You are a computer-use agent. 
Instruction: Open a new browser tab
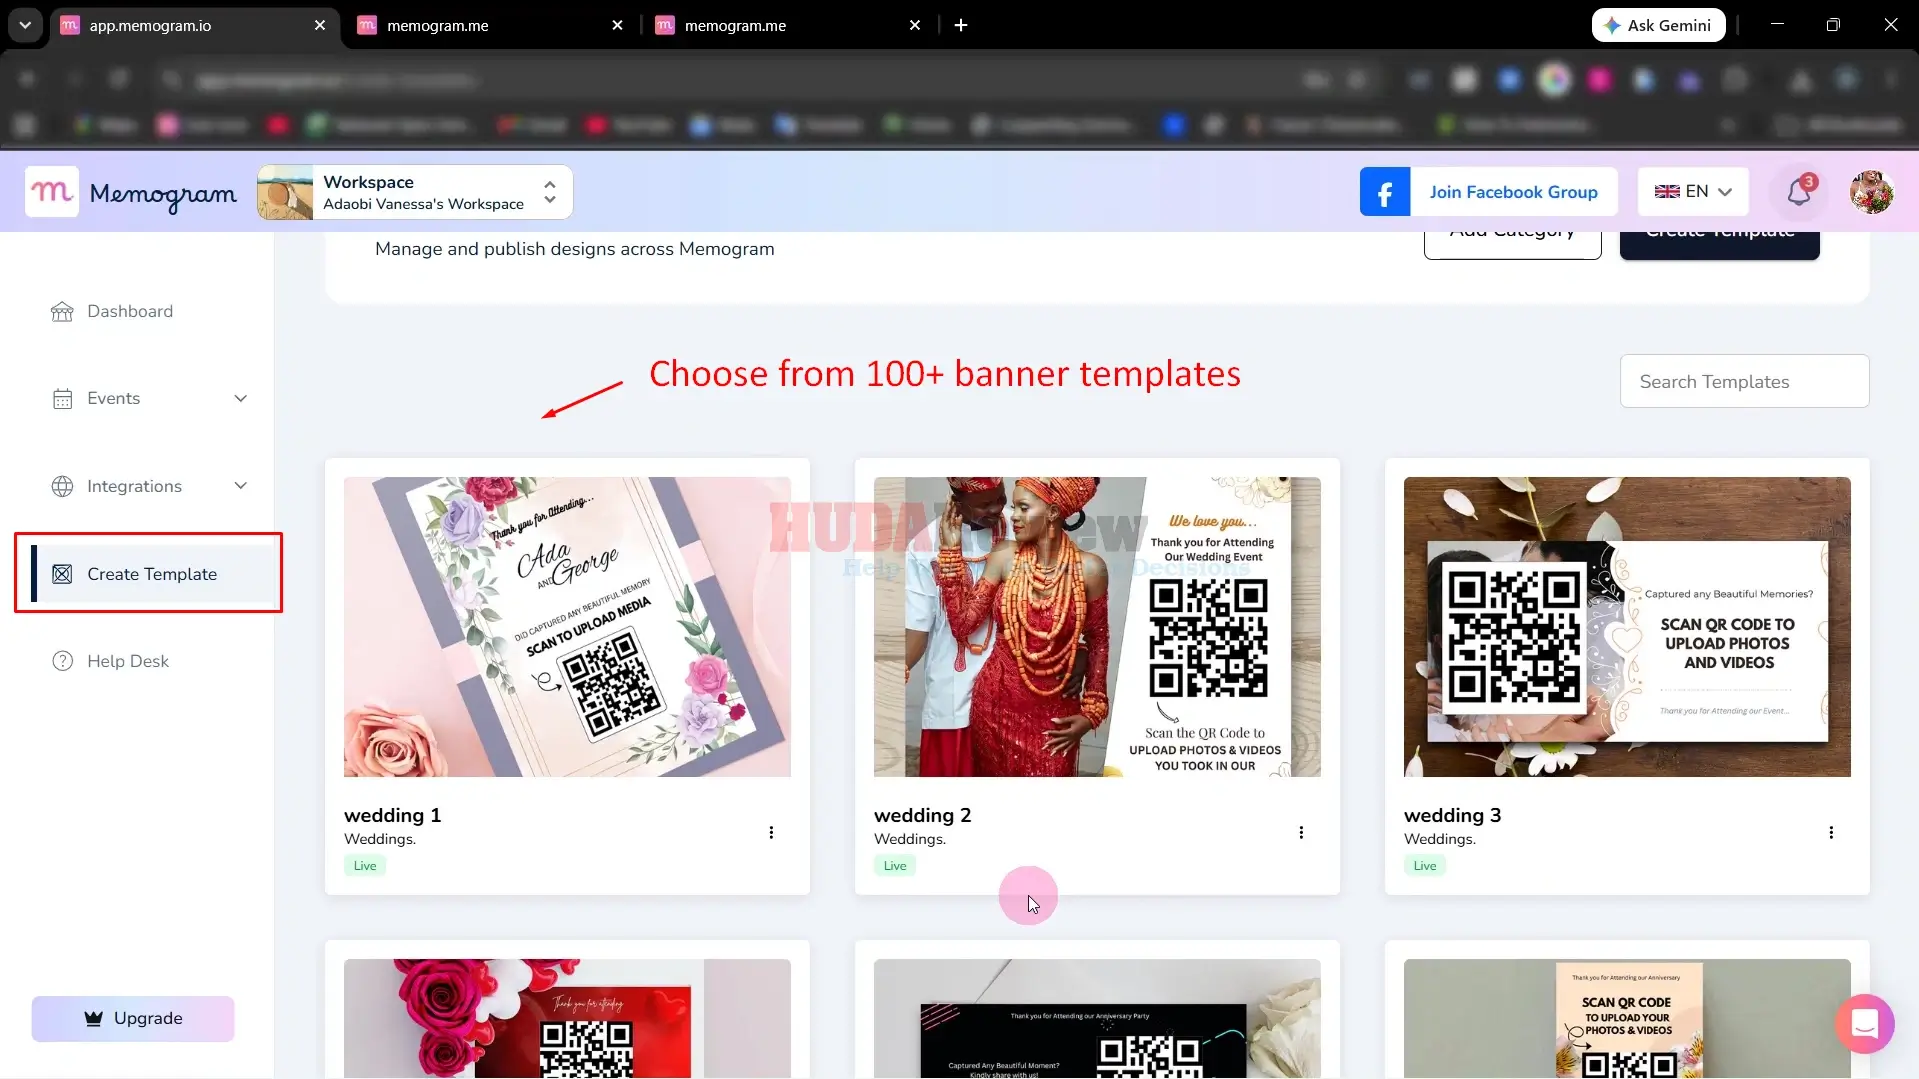(x=961, y=25)
